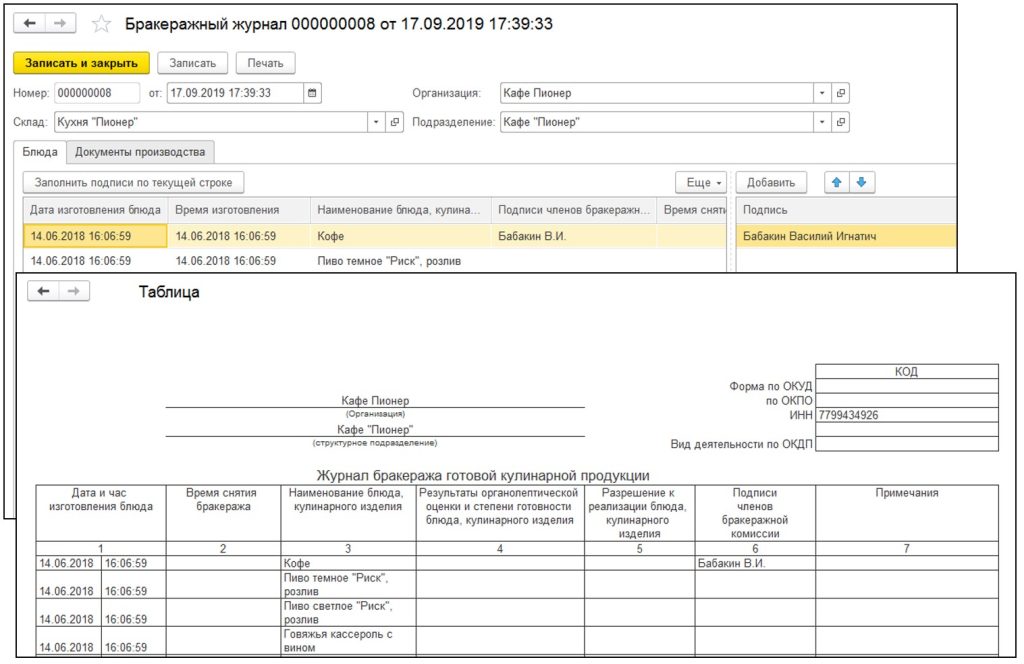Select the Блюда tab

[40, 152]
